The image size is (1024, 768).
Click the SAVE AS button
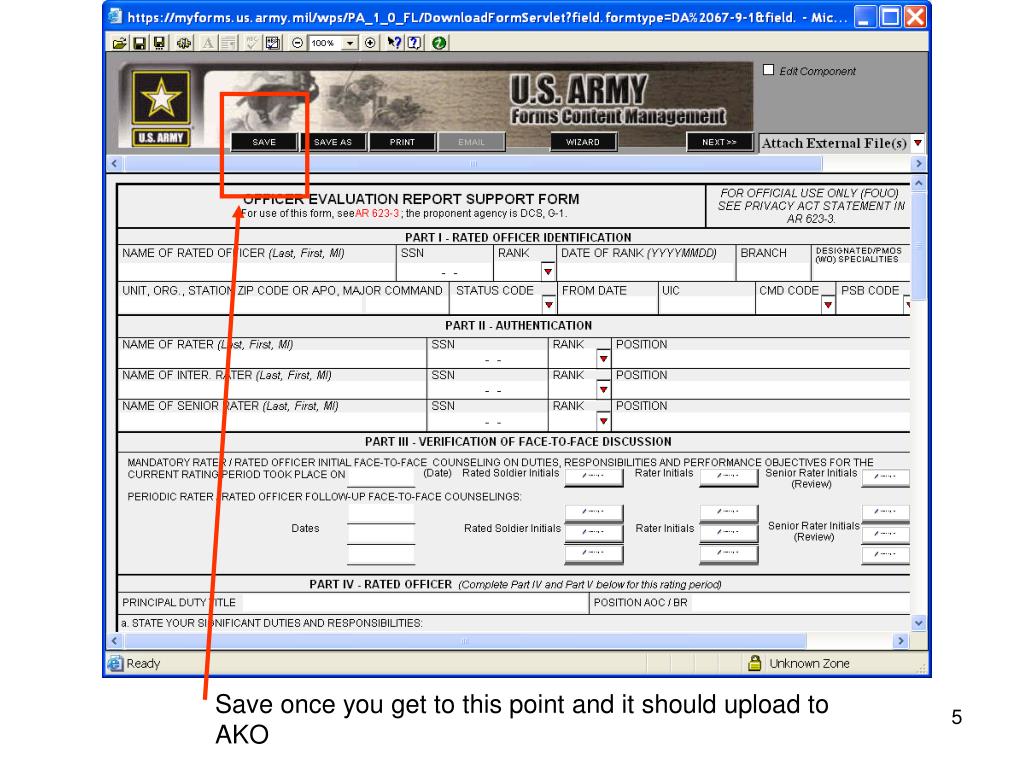pyautogui.click(x=332, y=142)
